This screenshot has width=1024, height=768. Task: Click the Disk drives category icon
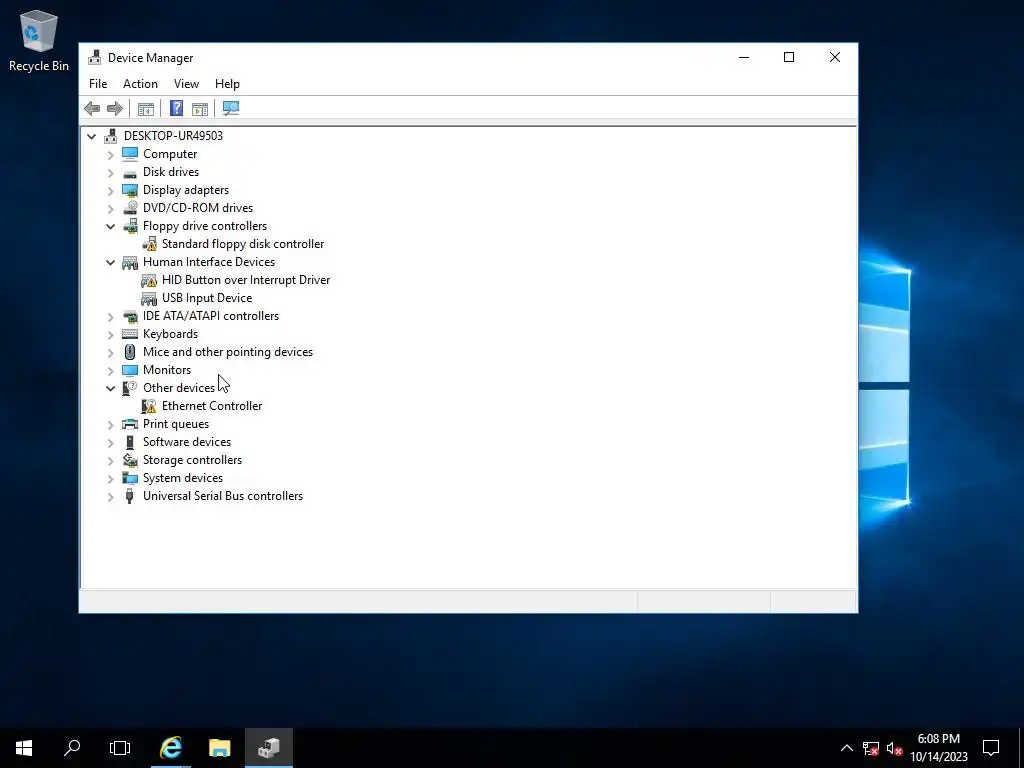pos(130,172)
